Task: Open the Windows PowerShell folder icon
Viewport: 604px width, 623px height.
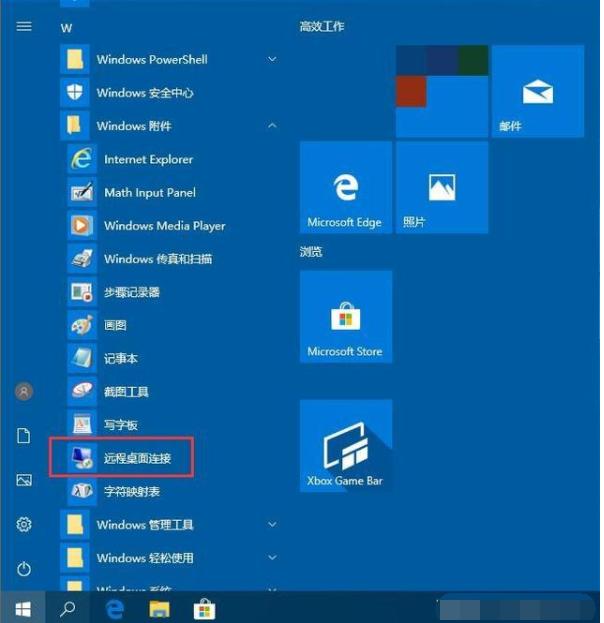Action: (x=75, y=59)
